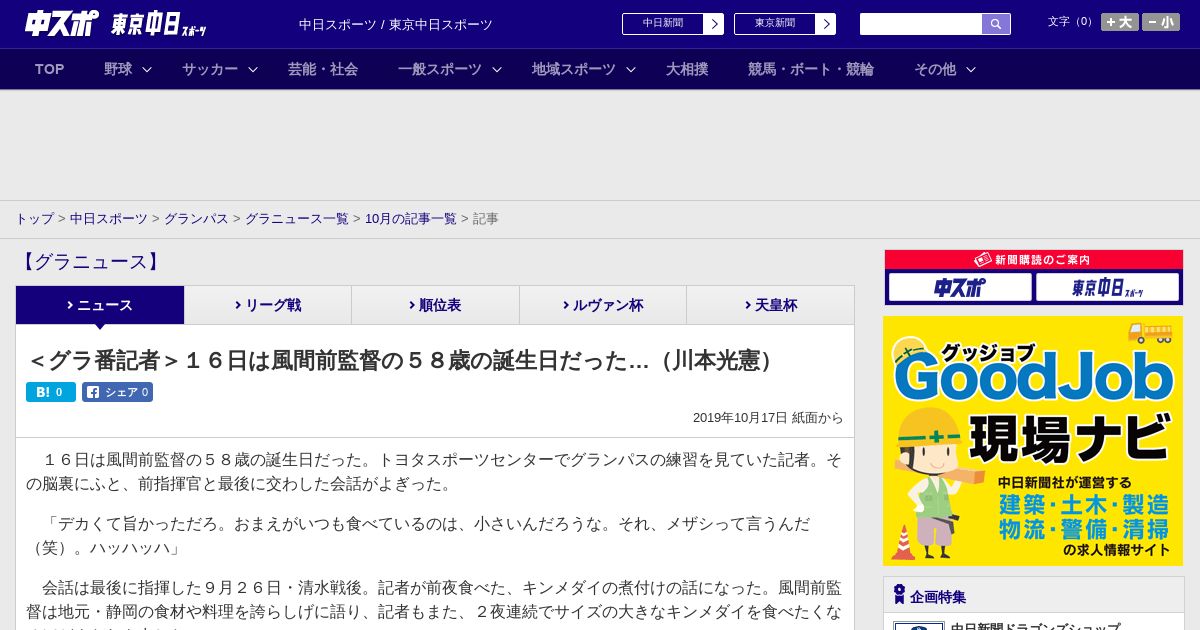Click the 【グラニュース】 section heading
Screen dimensions: 1200x630
(x=90, y=262)
